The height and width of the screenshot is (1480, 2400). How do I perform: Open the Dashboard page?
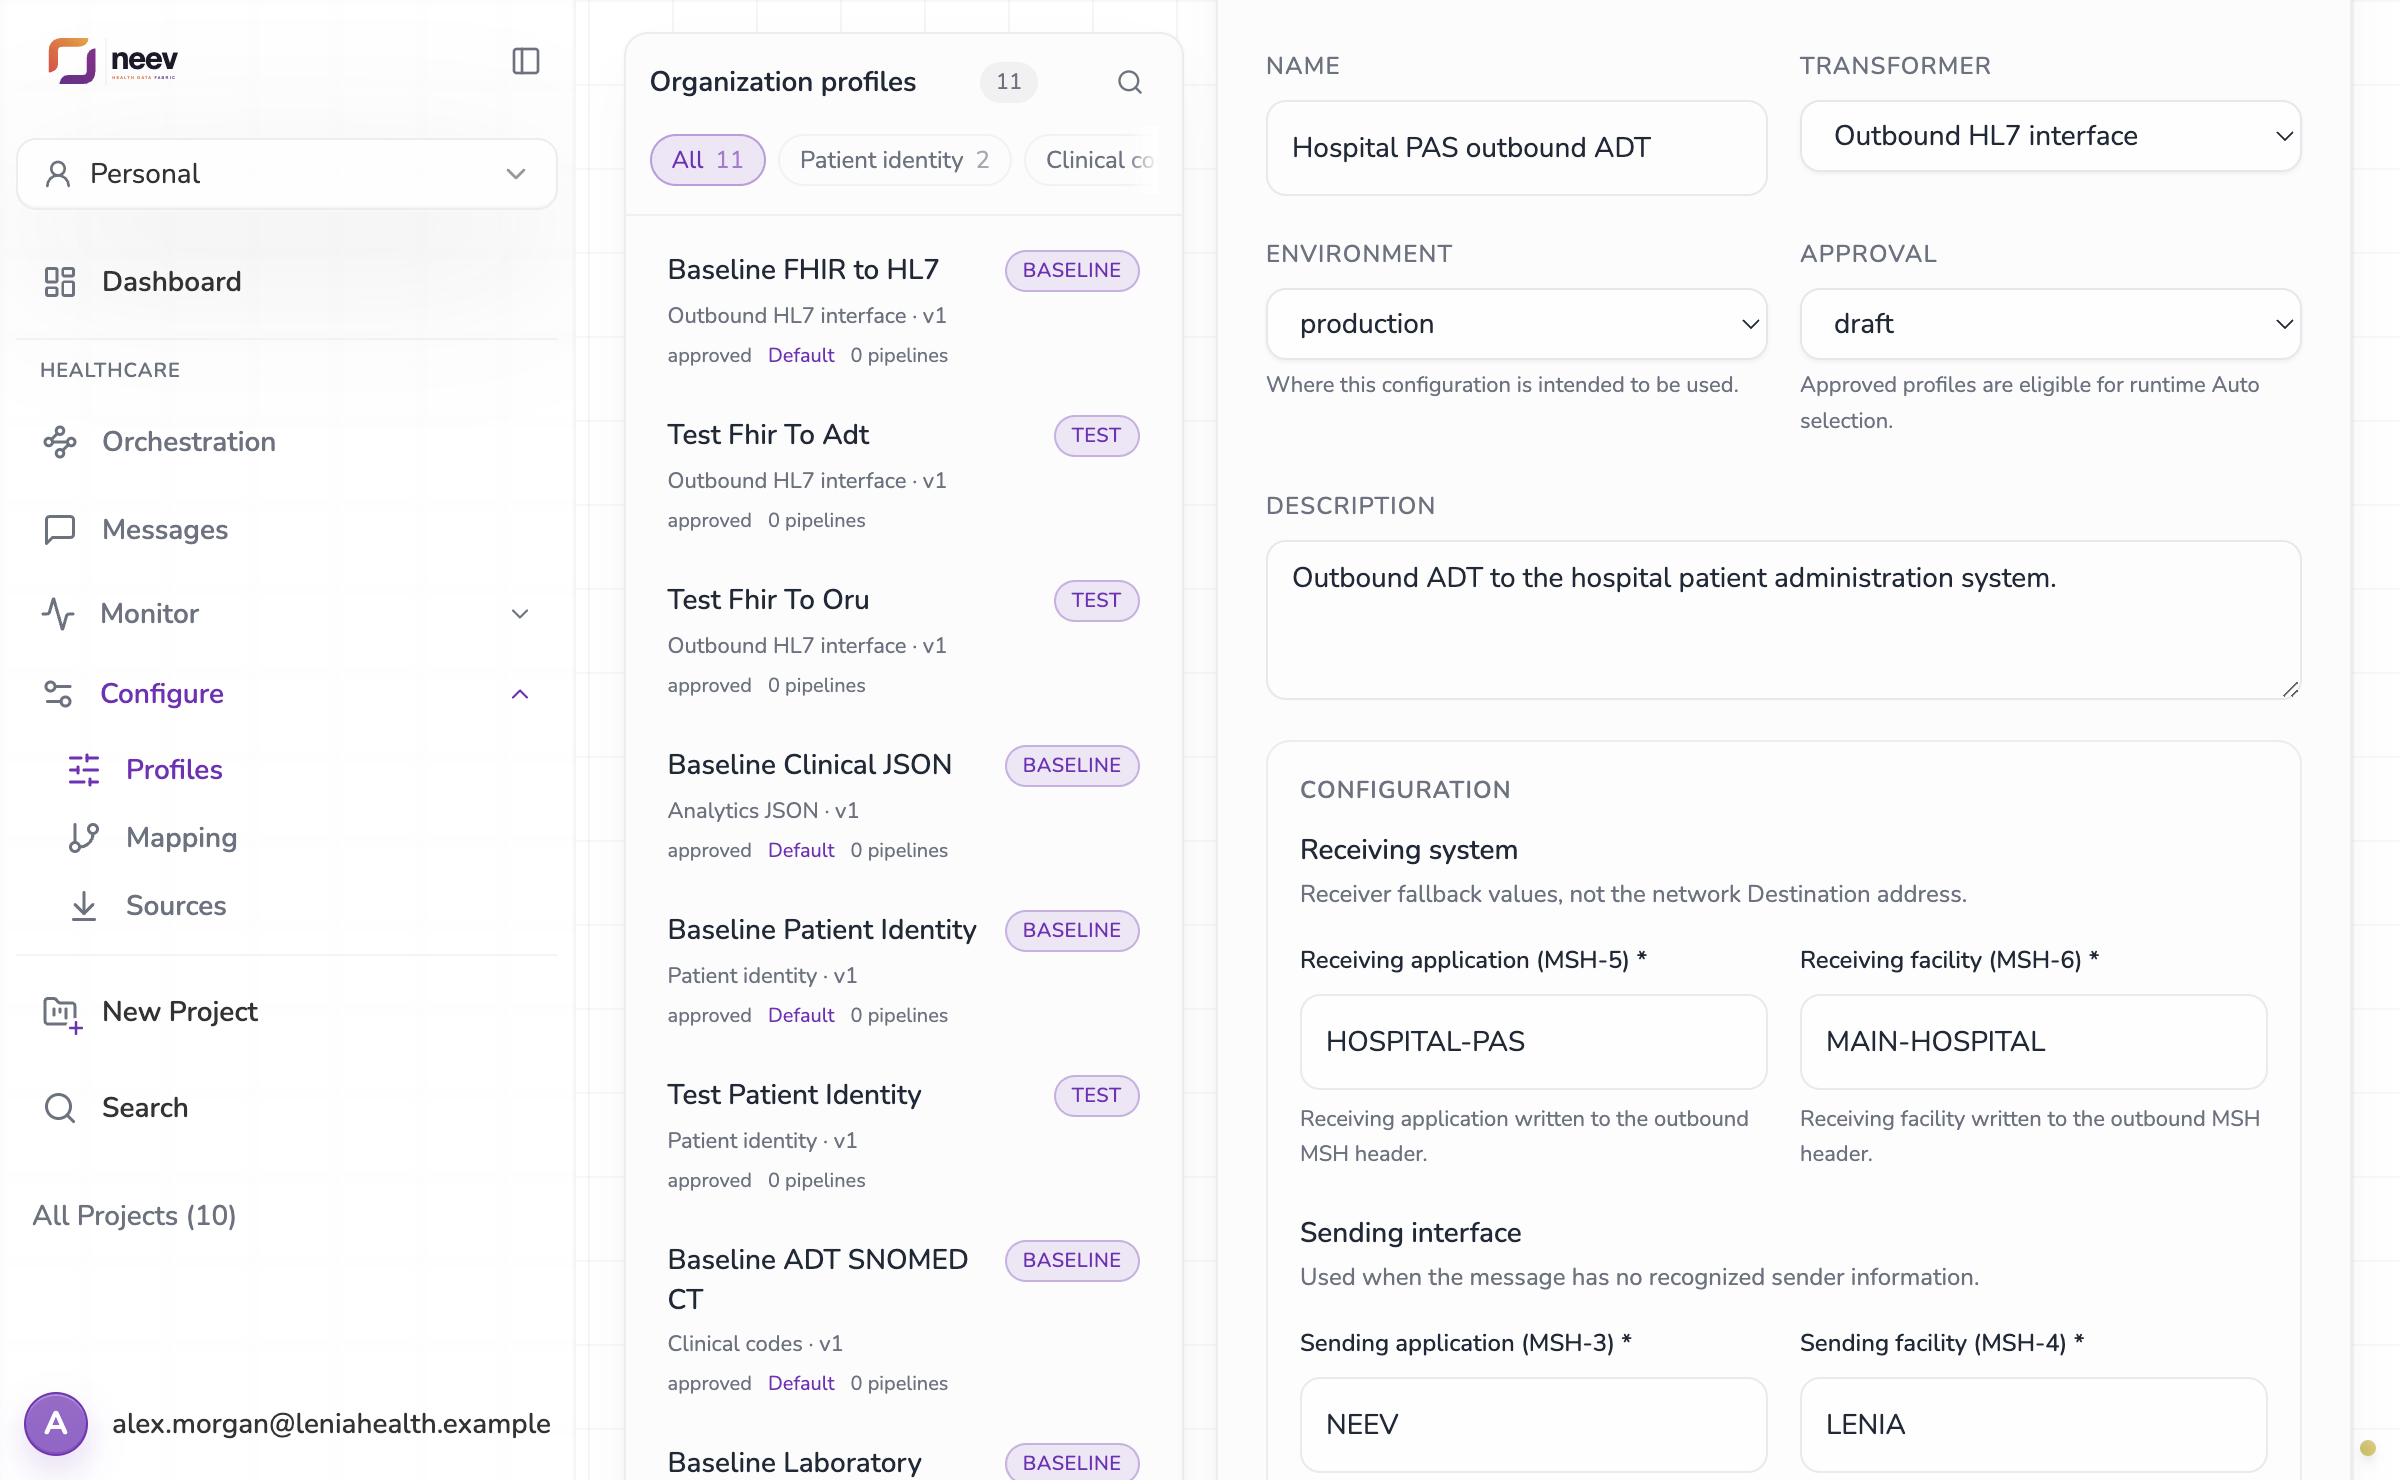(287, 282)
